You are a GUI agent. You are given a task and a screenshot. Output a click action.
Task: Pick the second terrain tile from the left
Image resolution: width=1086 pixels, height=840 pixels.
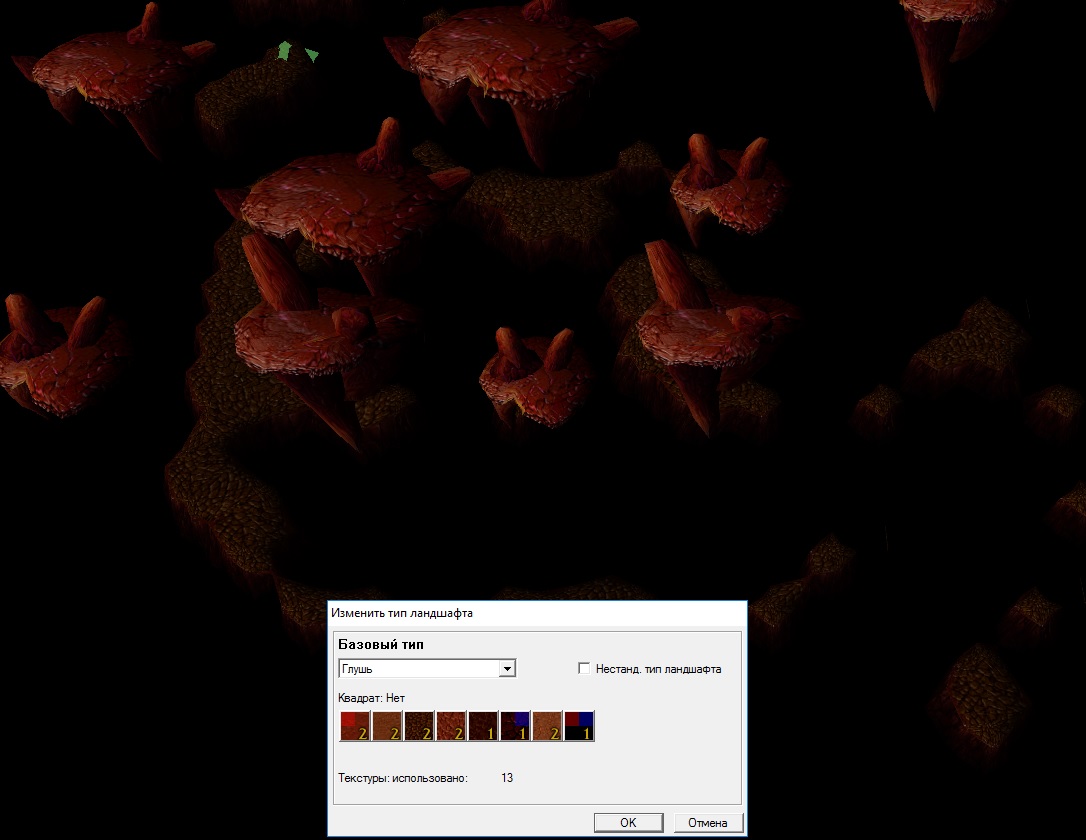(x=386, y=726)
